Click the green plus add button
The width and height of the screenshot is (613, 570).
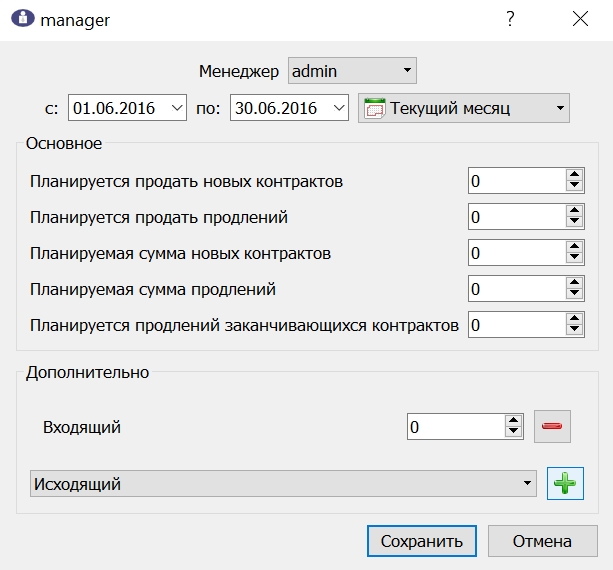pyautogui.click(x=565, y=483)
